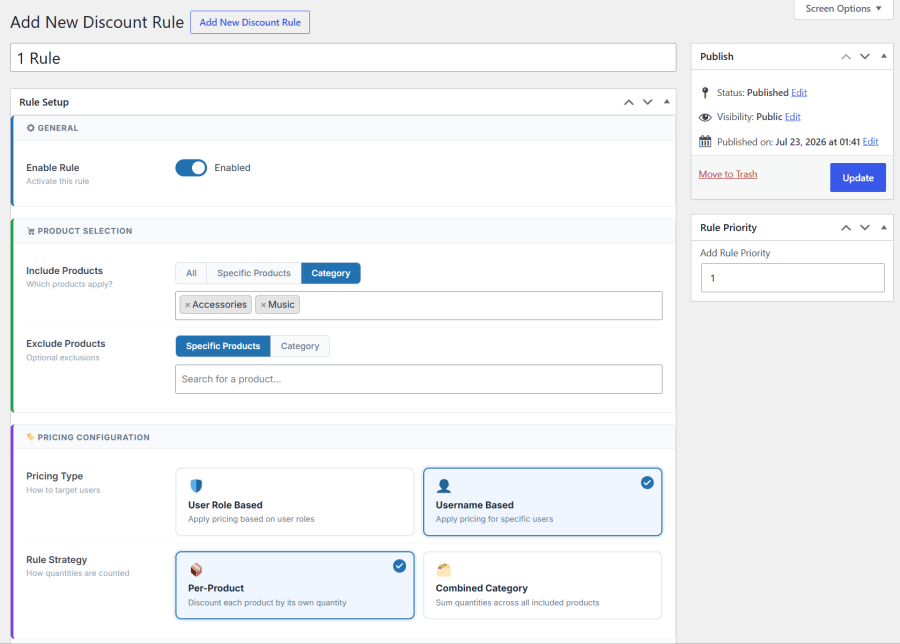Click the General section gear icon
The height and width of the screenshot is (644, 900).
(x=30, y=128)
